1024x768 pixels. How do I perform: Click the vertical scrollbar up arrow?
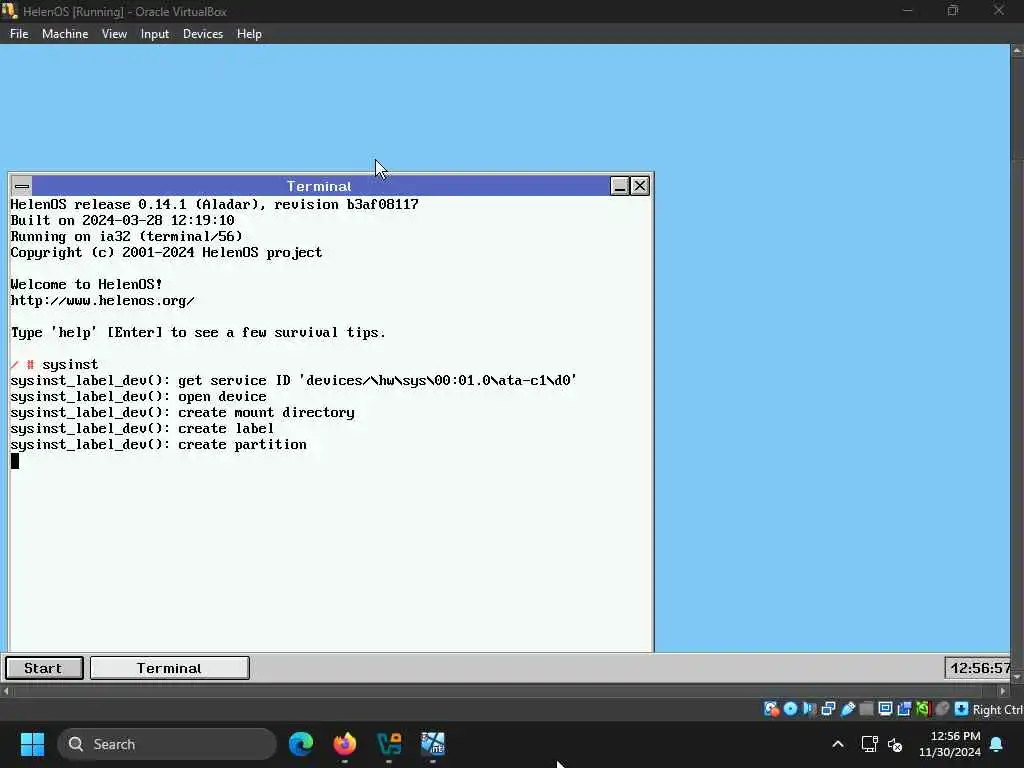tap(1017, 50)
